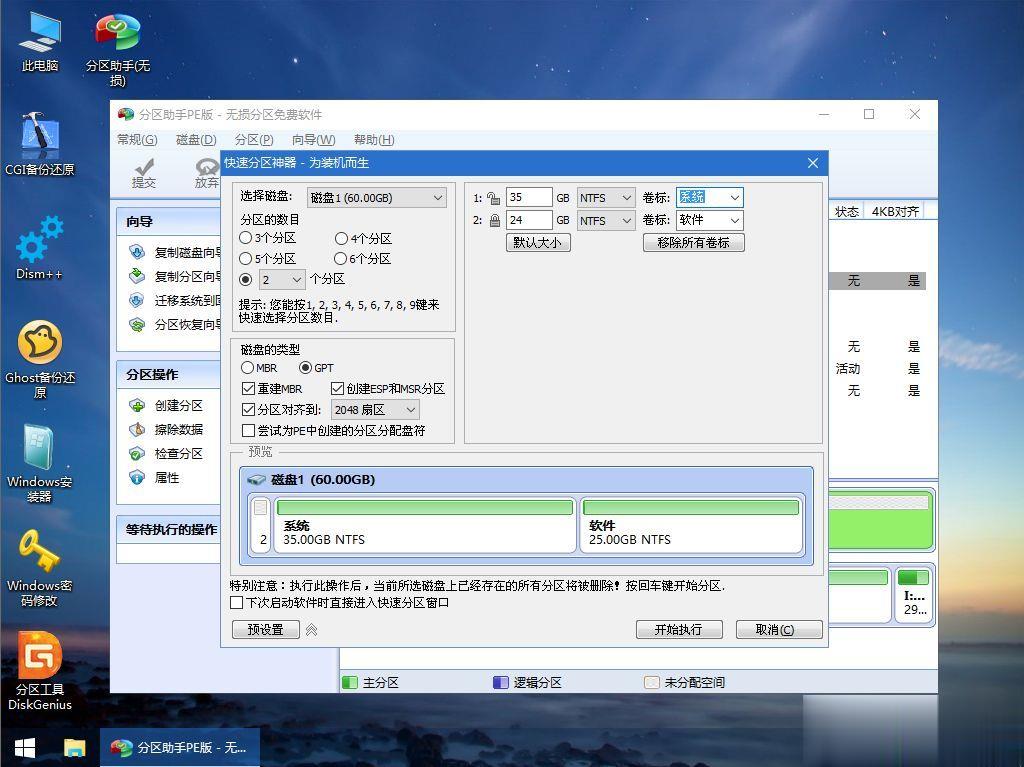1024x767 pixels.
Task: Check 下次启动软件时直接进入快速分区窗口
Action: (x=236, y=602)
